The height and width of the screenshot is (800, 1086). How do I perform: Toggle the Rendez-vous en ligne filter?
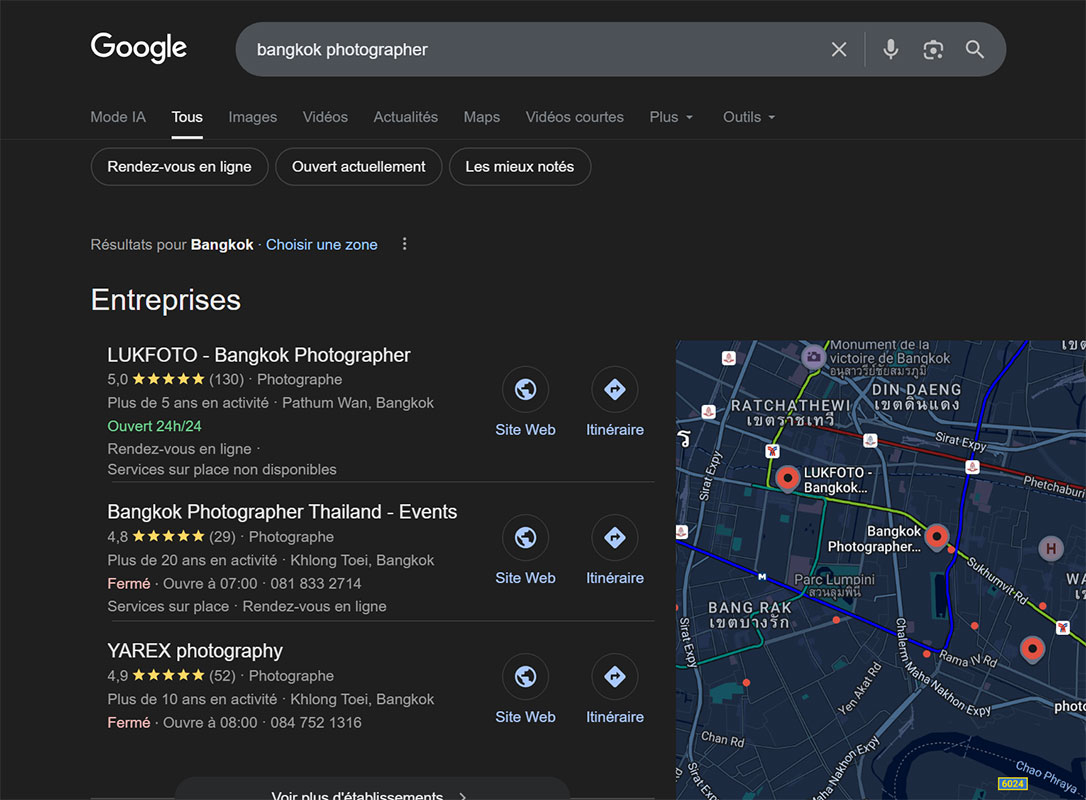coord(179,166)
